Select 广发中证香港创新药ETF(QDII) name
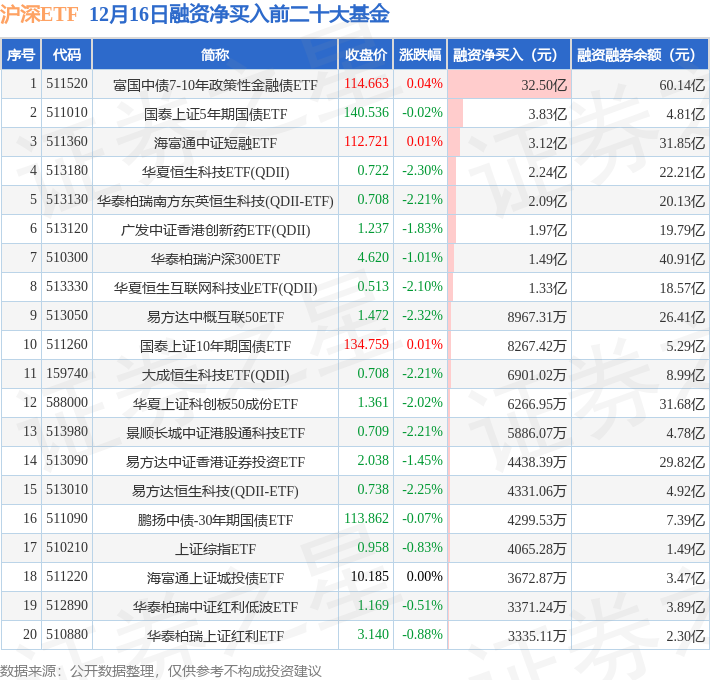Image resolution: width=710 pixels, height=680 pixels. (215, 230)
